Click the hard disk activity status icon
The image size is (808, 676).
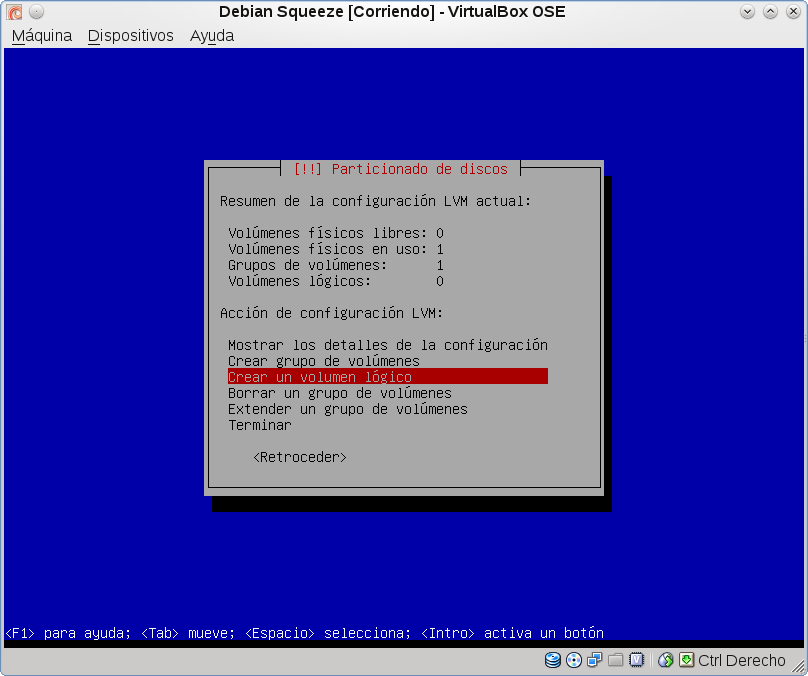tap(552, 660)
